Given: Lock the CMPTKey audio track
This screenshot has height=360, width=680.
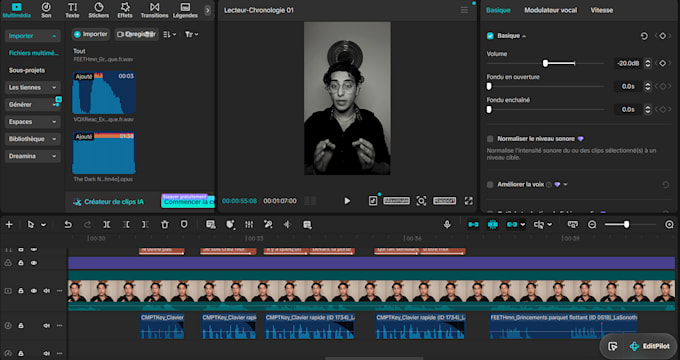Looking at the screenshot, I should coord(20,326).
